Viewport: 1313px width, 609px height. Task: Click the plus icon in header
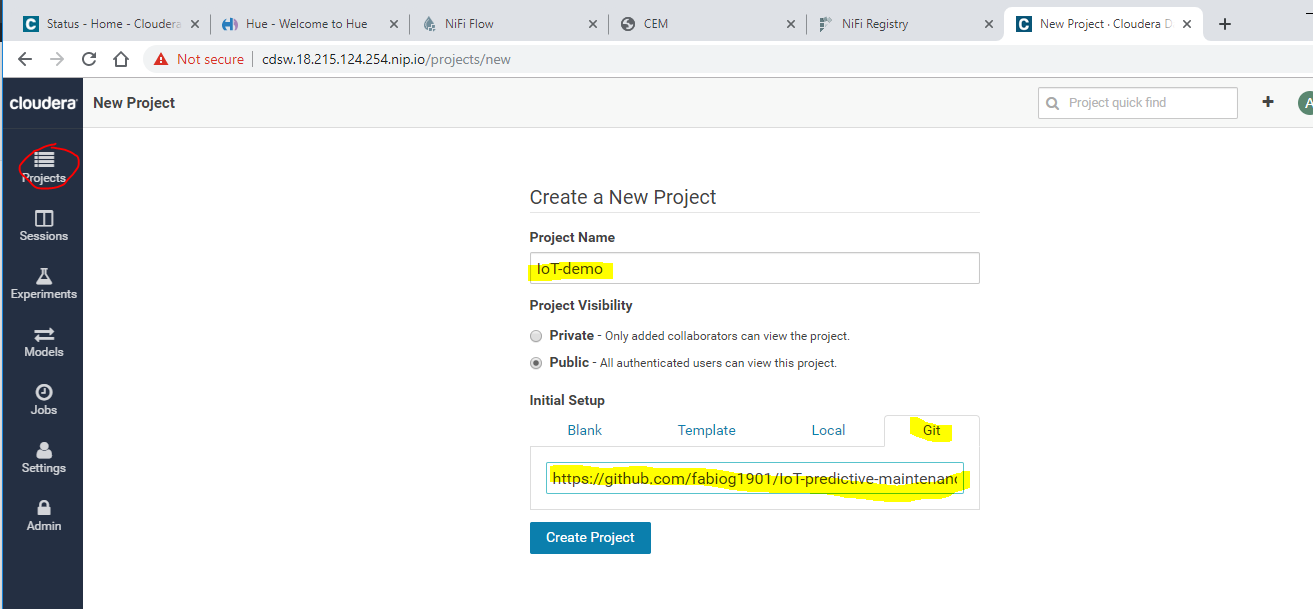coord(1268,102)
